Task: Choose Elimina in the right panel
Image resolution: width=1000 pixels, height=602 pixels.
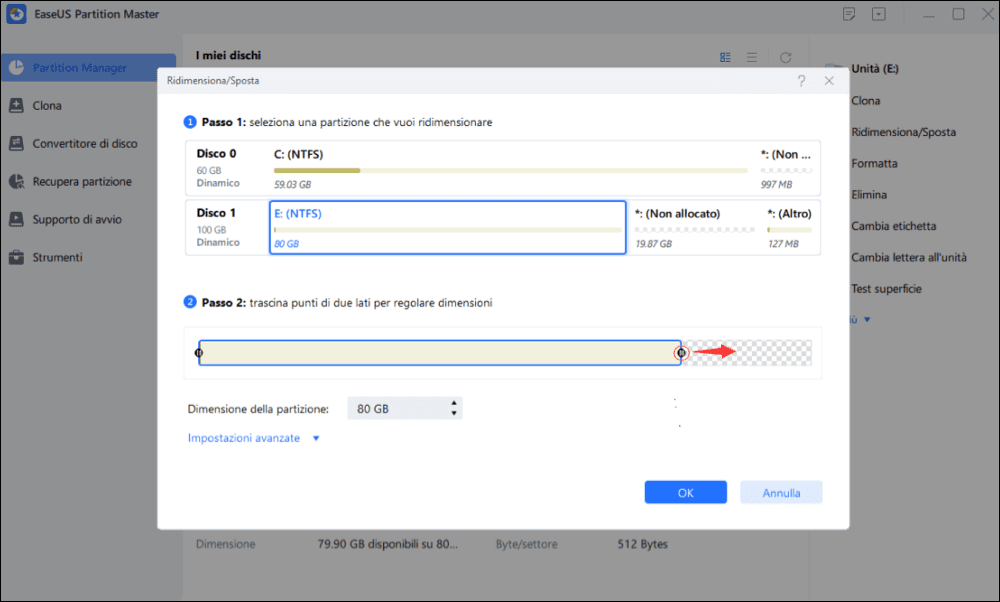Action: click(x=869, y=195)
